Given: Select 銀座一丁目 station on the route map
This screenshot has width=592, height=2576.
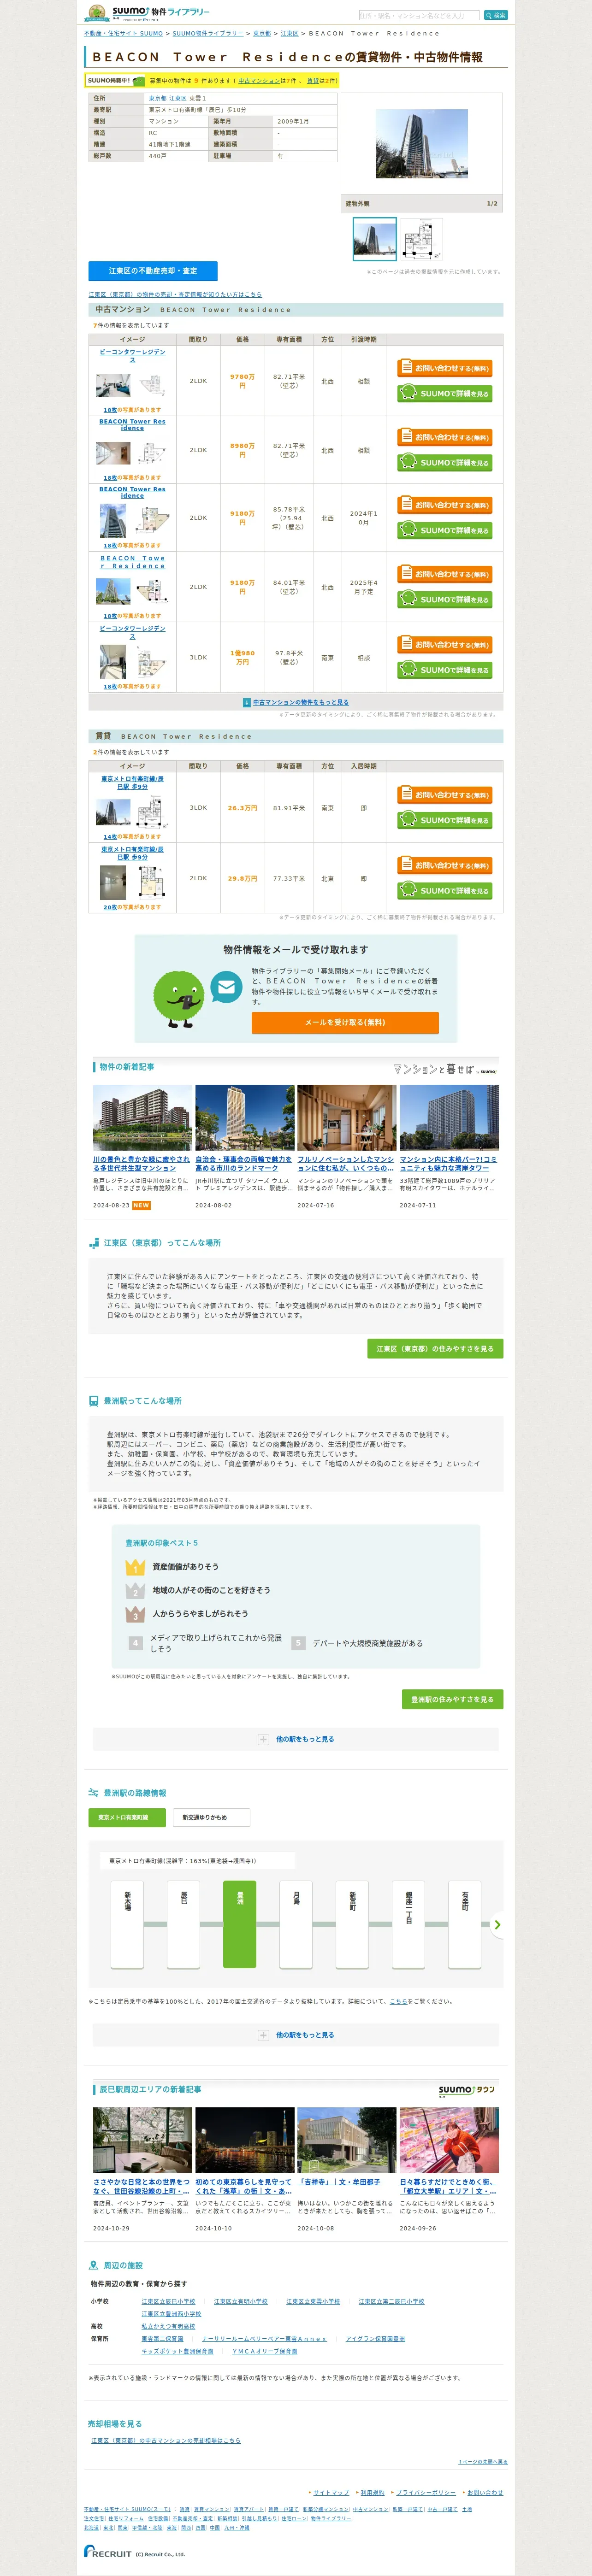Looking at the screenshot, I should 409,1924.
